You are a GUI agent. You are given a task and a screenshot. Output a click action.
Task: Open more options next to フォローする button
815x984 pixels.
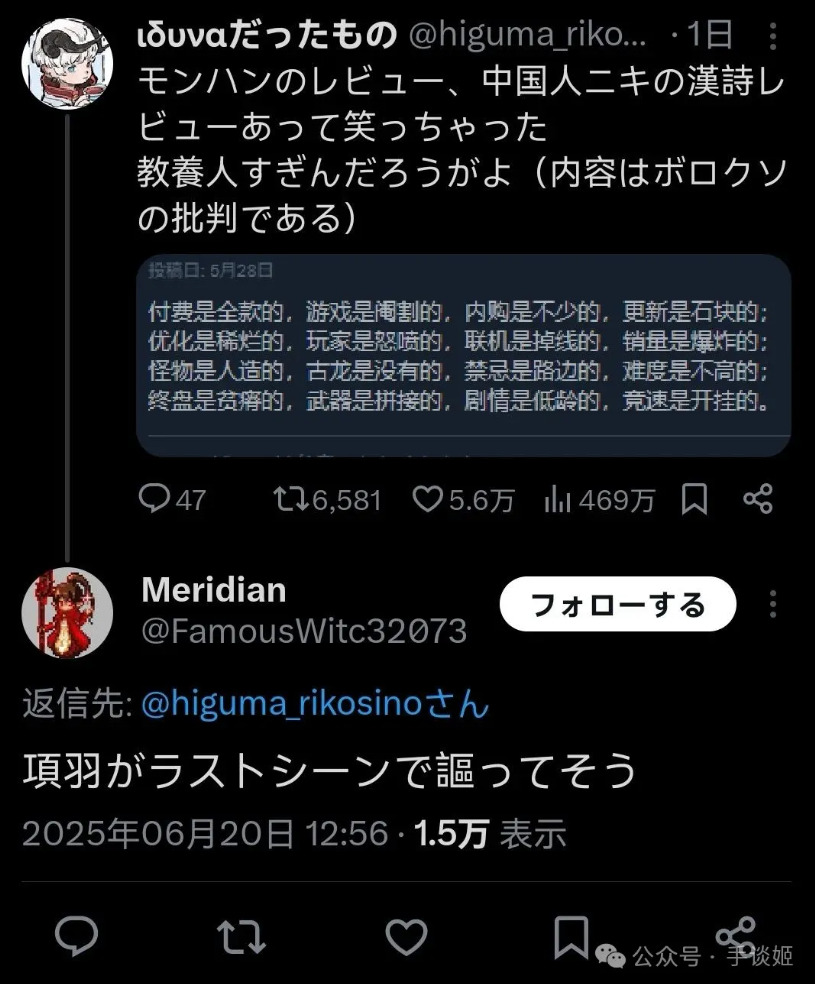(x=773, y=604)
